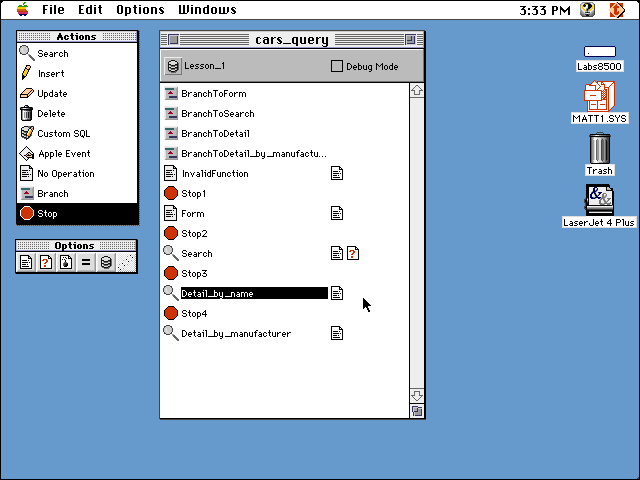Open the application switcher menu icon
Screen dimensions: 640x480
617,9
